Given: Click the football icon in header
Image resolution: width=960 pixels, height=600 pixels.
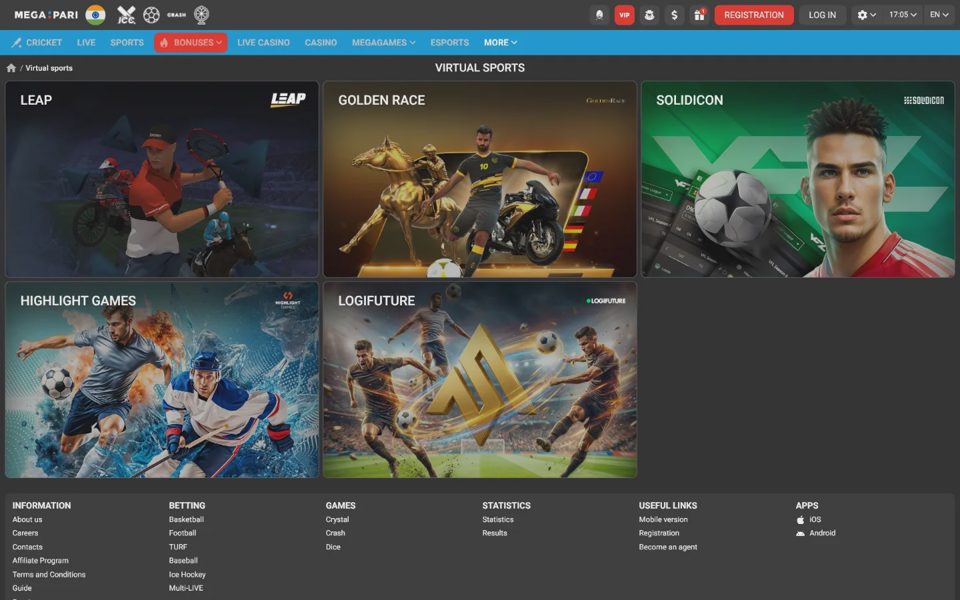Looking at the screenshot, I should [151, 15].
